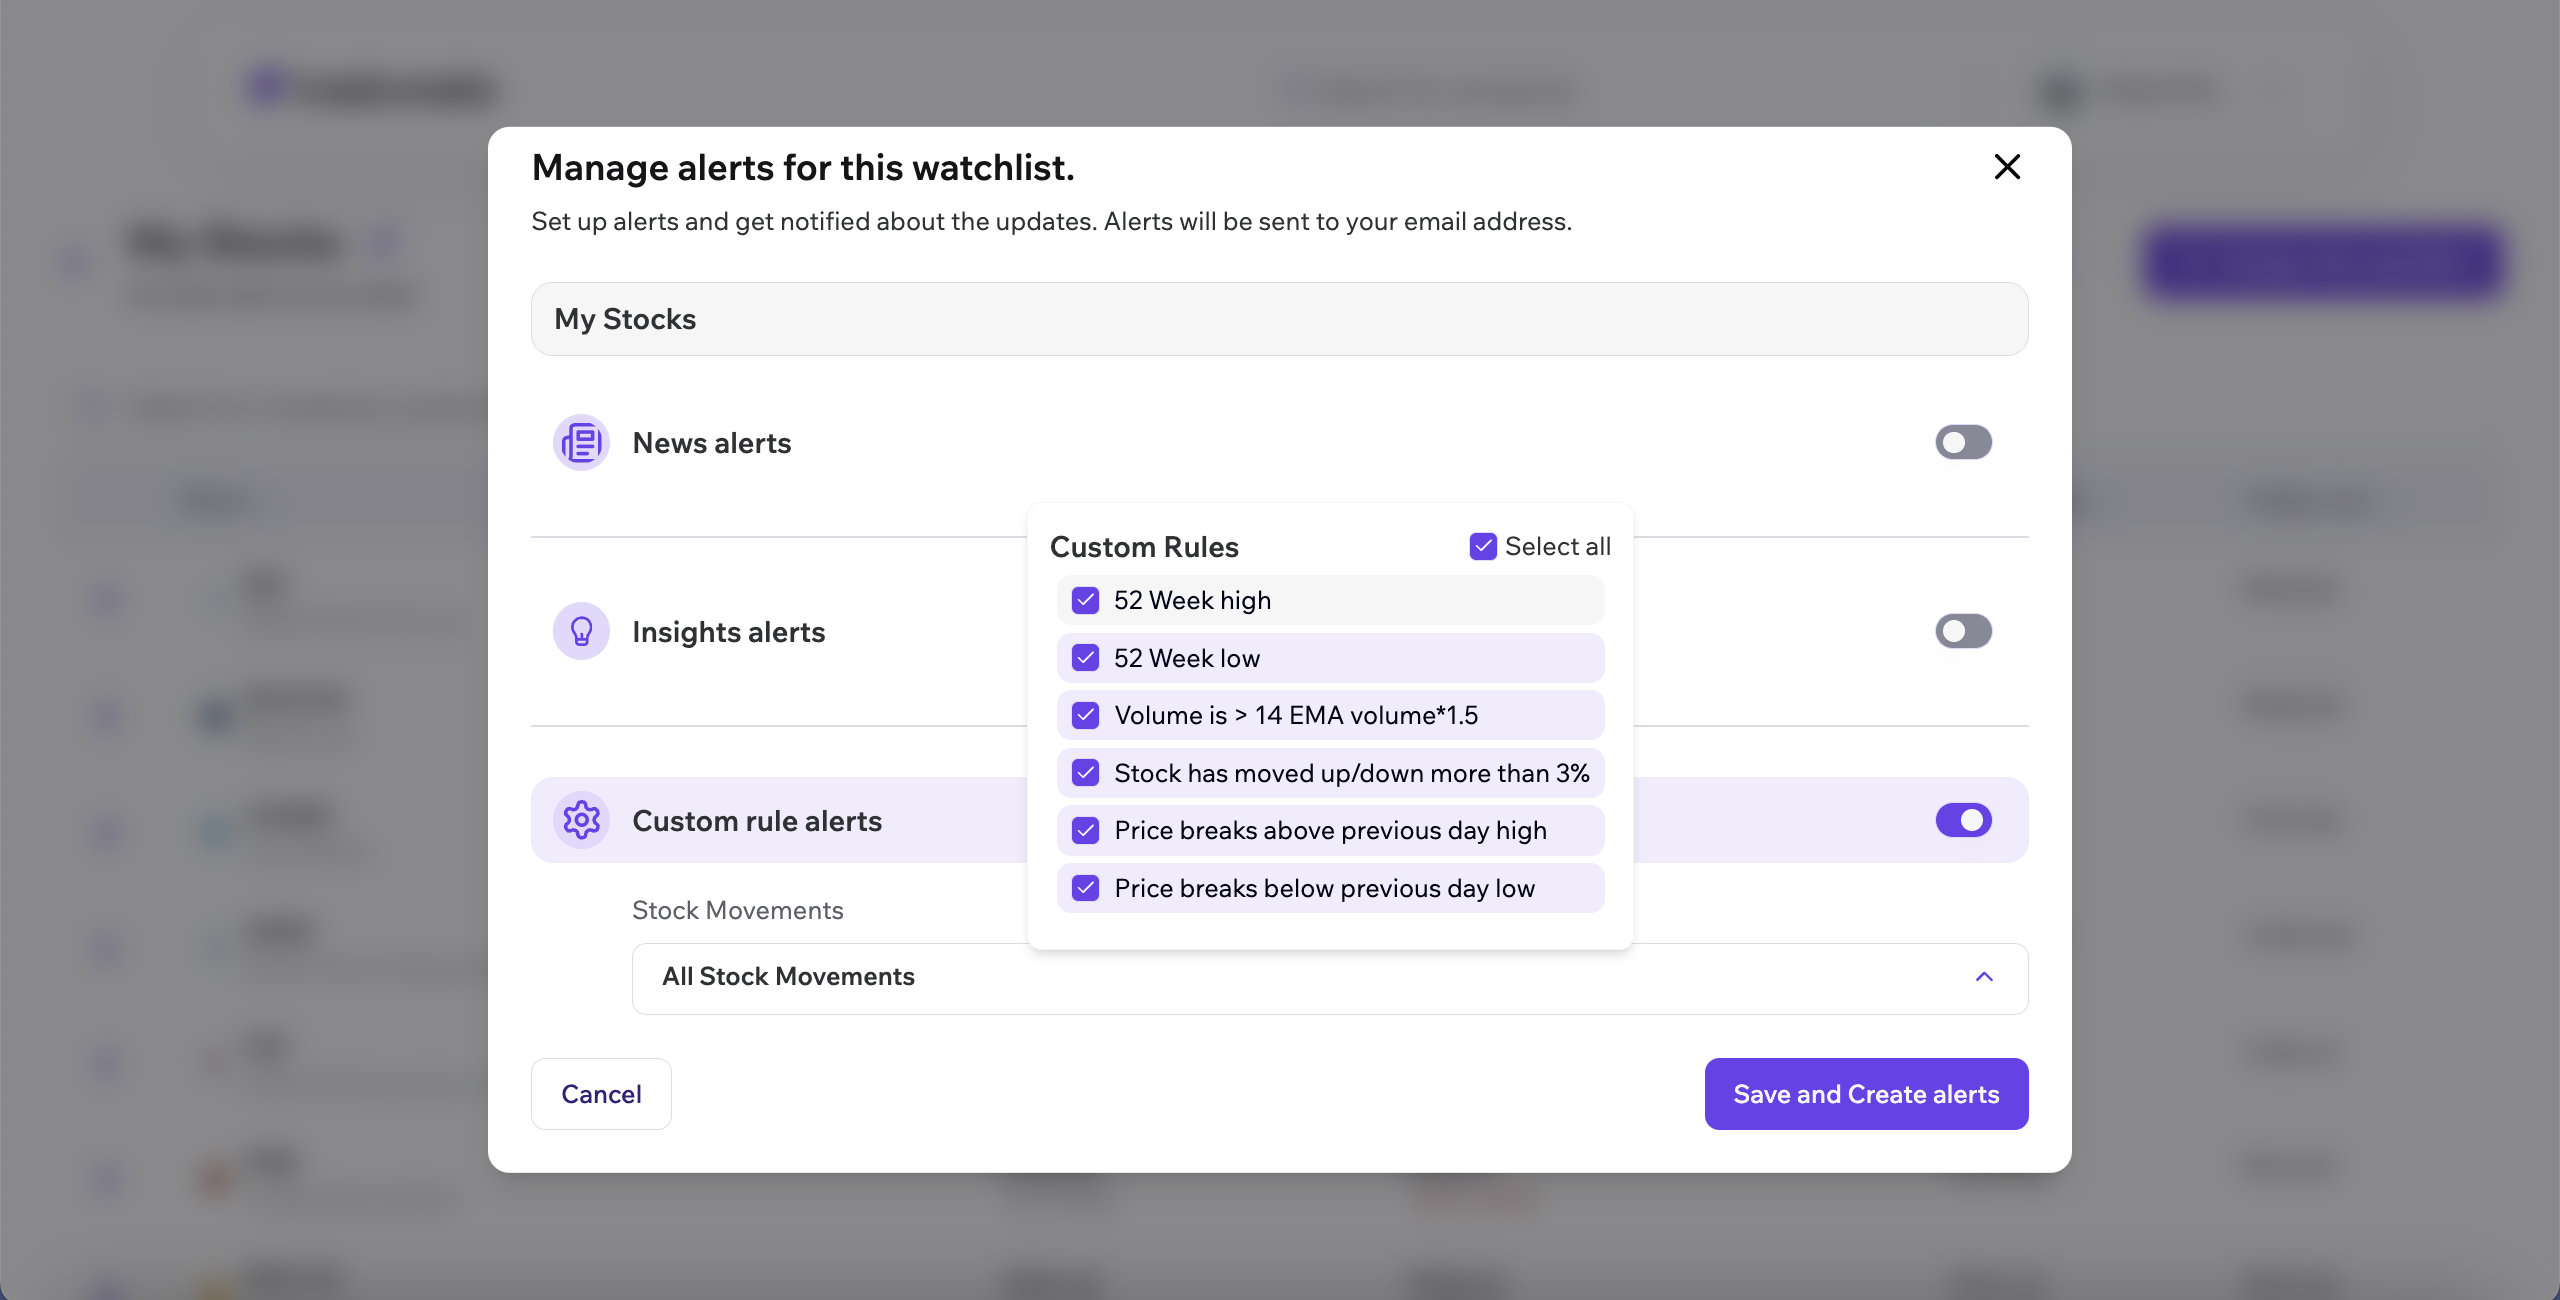Viewport: 2560px width, 1300px height.
Task: Enable Insights alerts
Action: tap(1963, 631)
